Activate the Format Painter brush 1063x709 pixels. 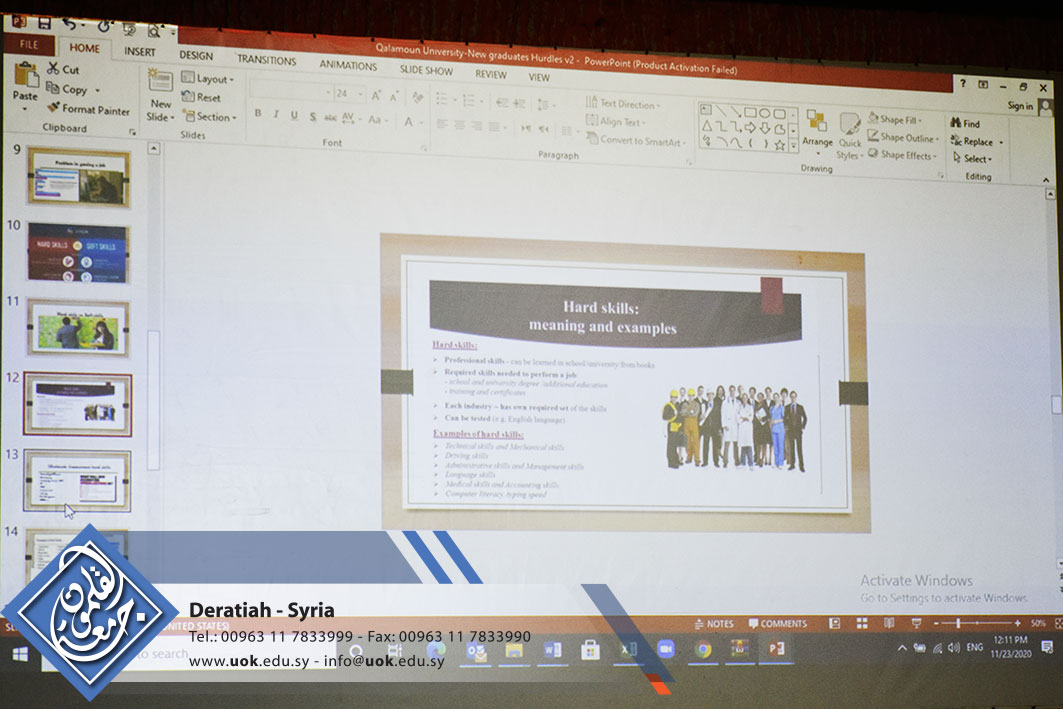pyautogui.click(x=88, y=108)
